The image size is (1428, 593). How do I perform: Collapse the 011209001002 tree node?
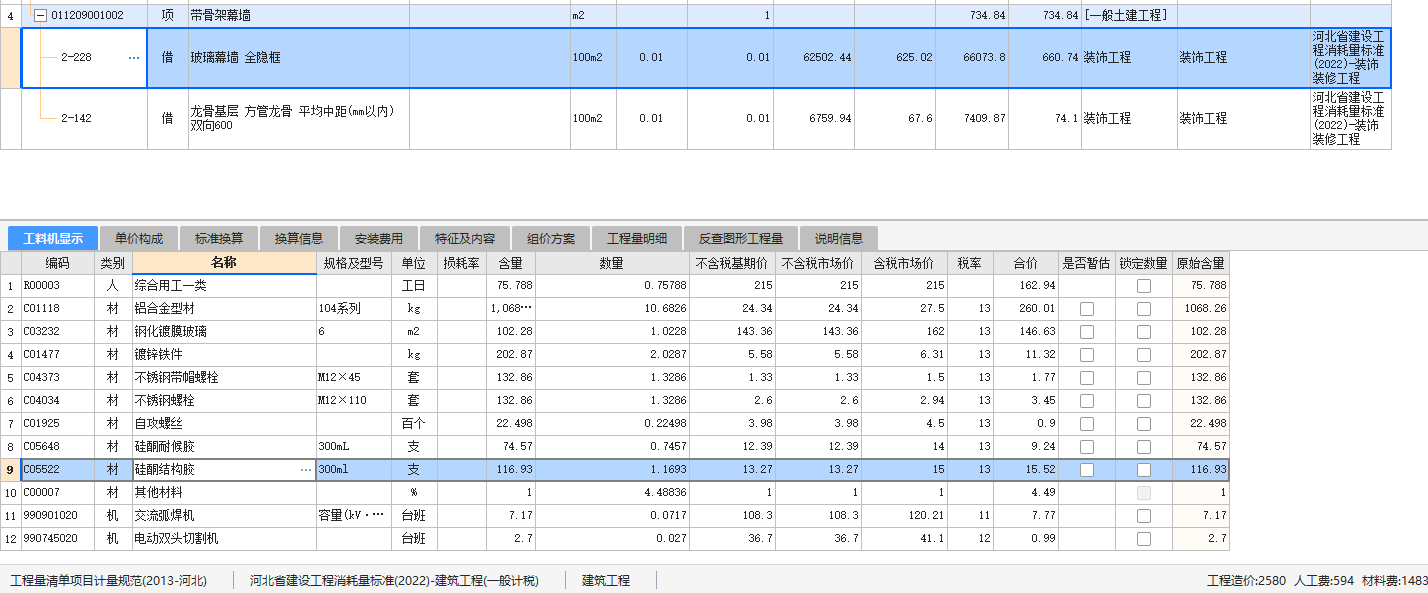40,16
